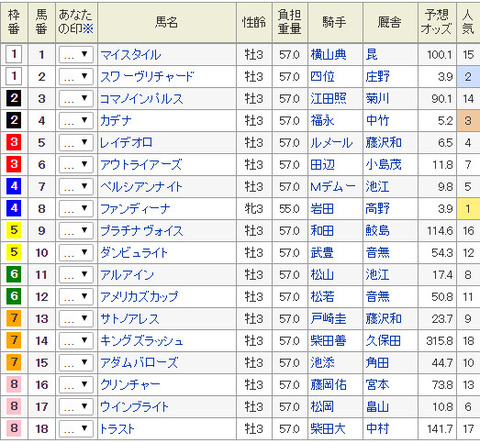Screen dimensions: 480x443
Task: Click the 人気 column header
Action: pos(468,22)
